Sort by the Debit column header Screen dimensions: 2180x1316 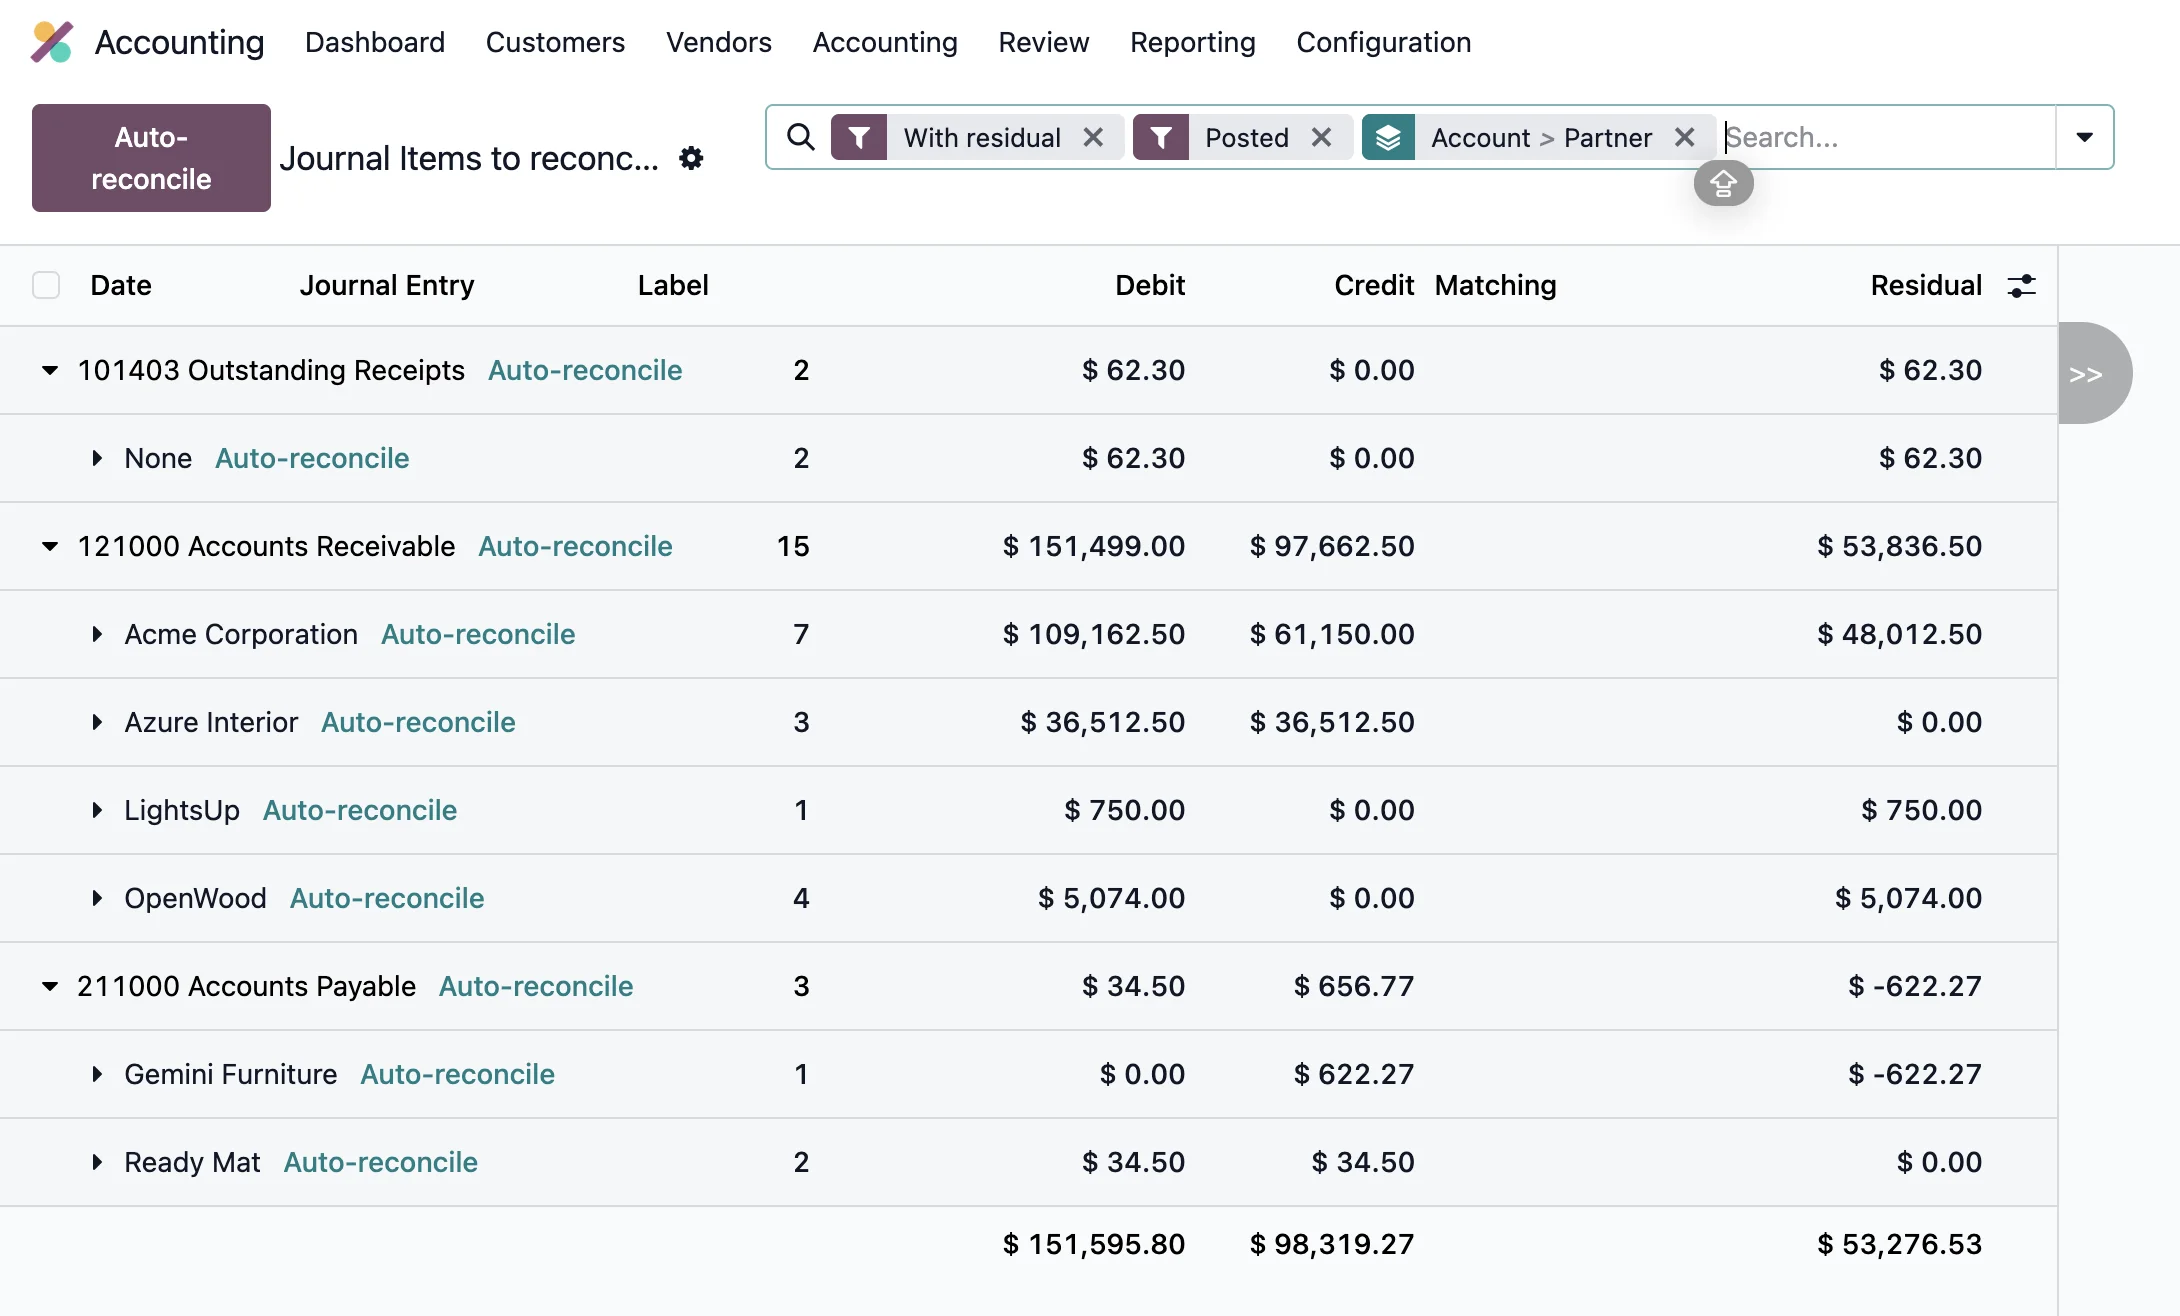(x=1150, y=286)
